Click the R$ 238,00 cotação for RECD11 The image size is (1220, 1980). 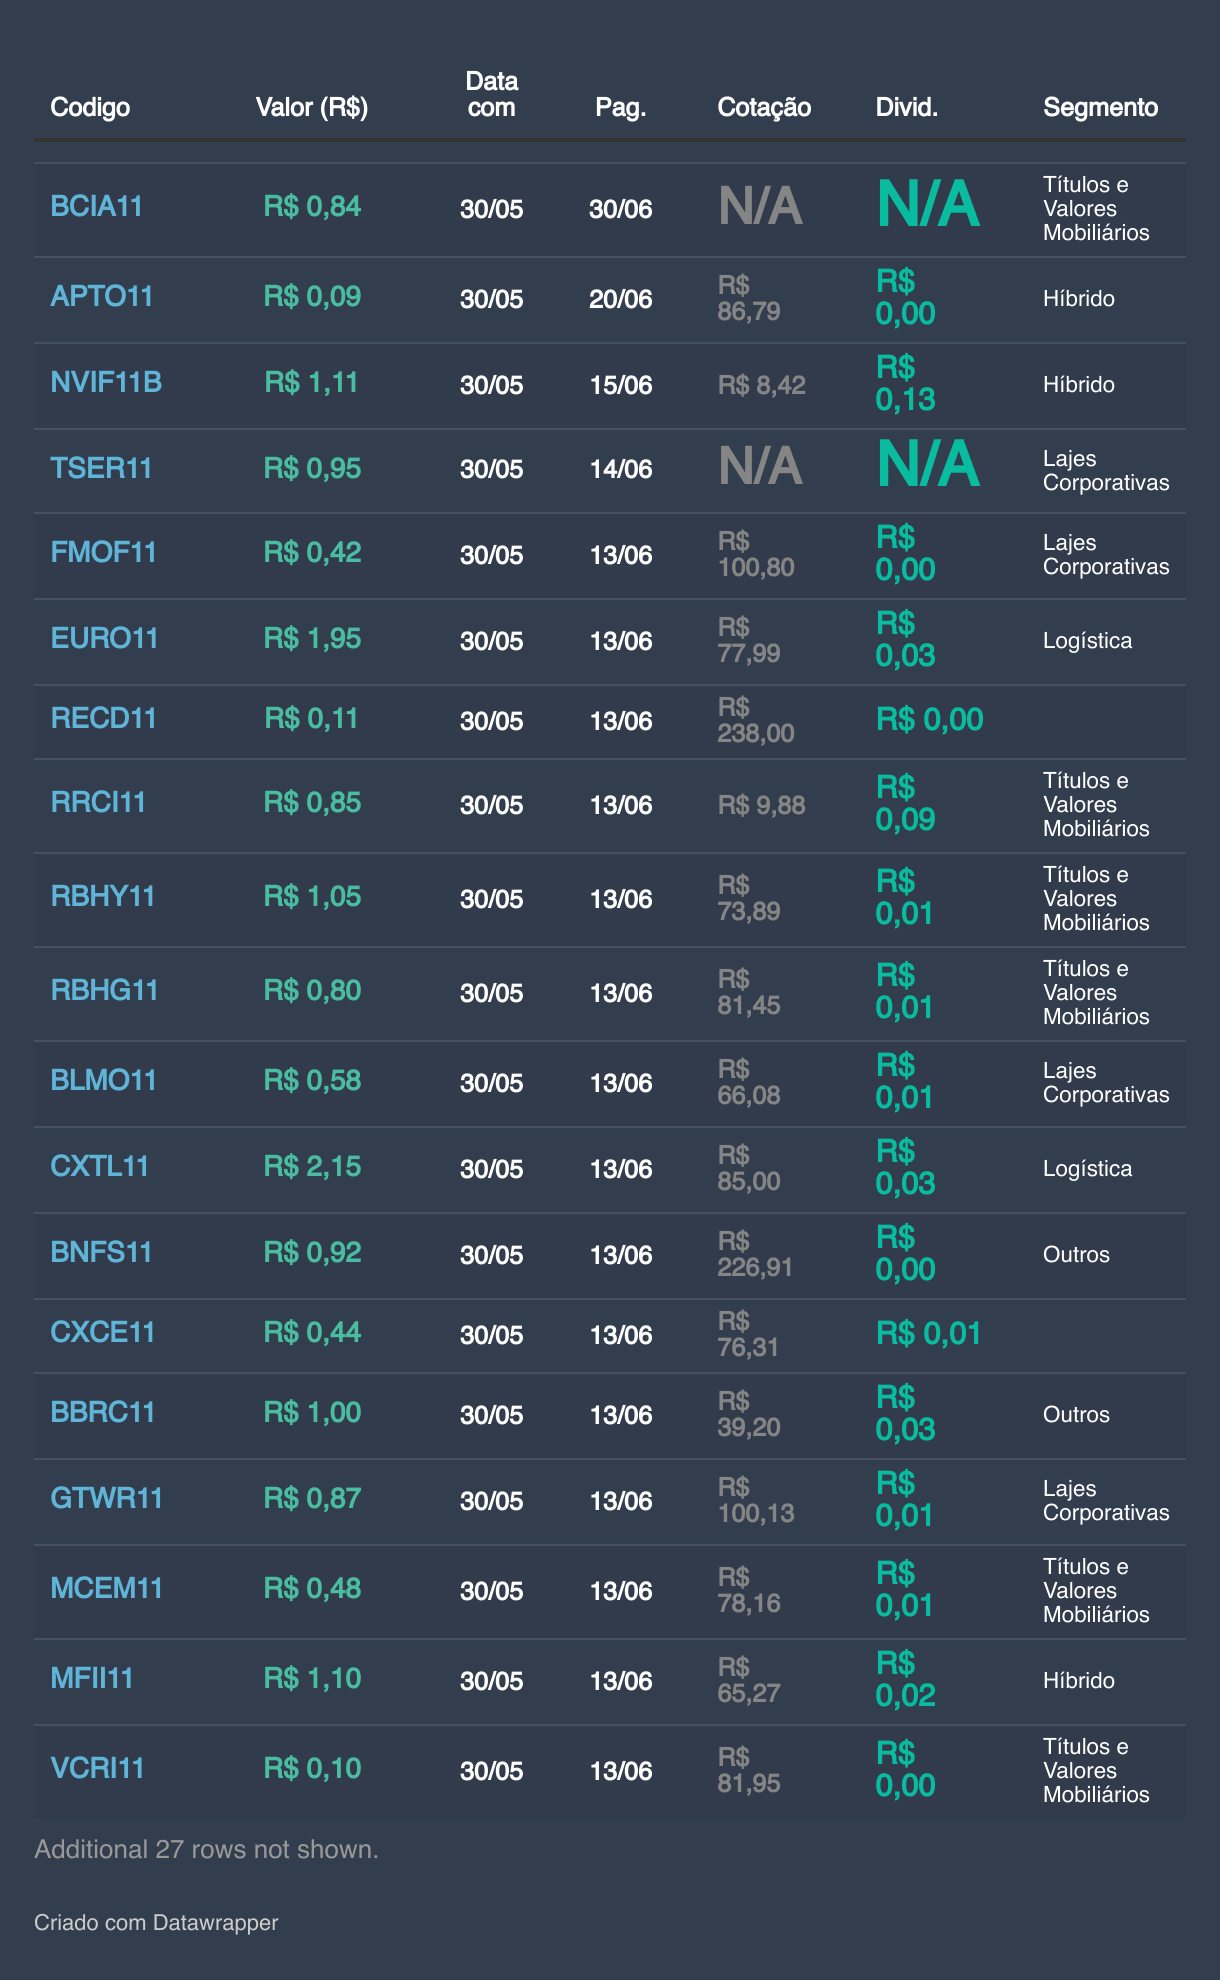tap(755, 721)
